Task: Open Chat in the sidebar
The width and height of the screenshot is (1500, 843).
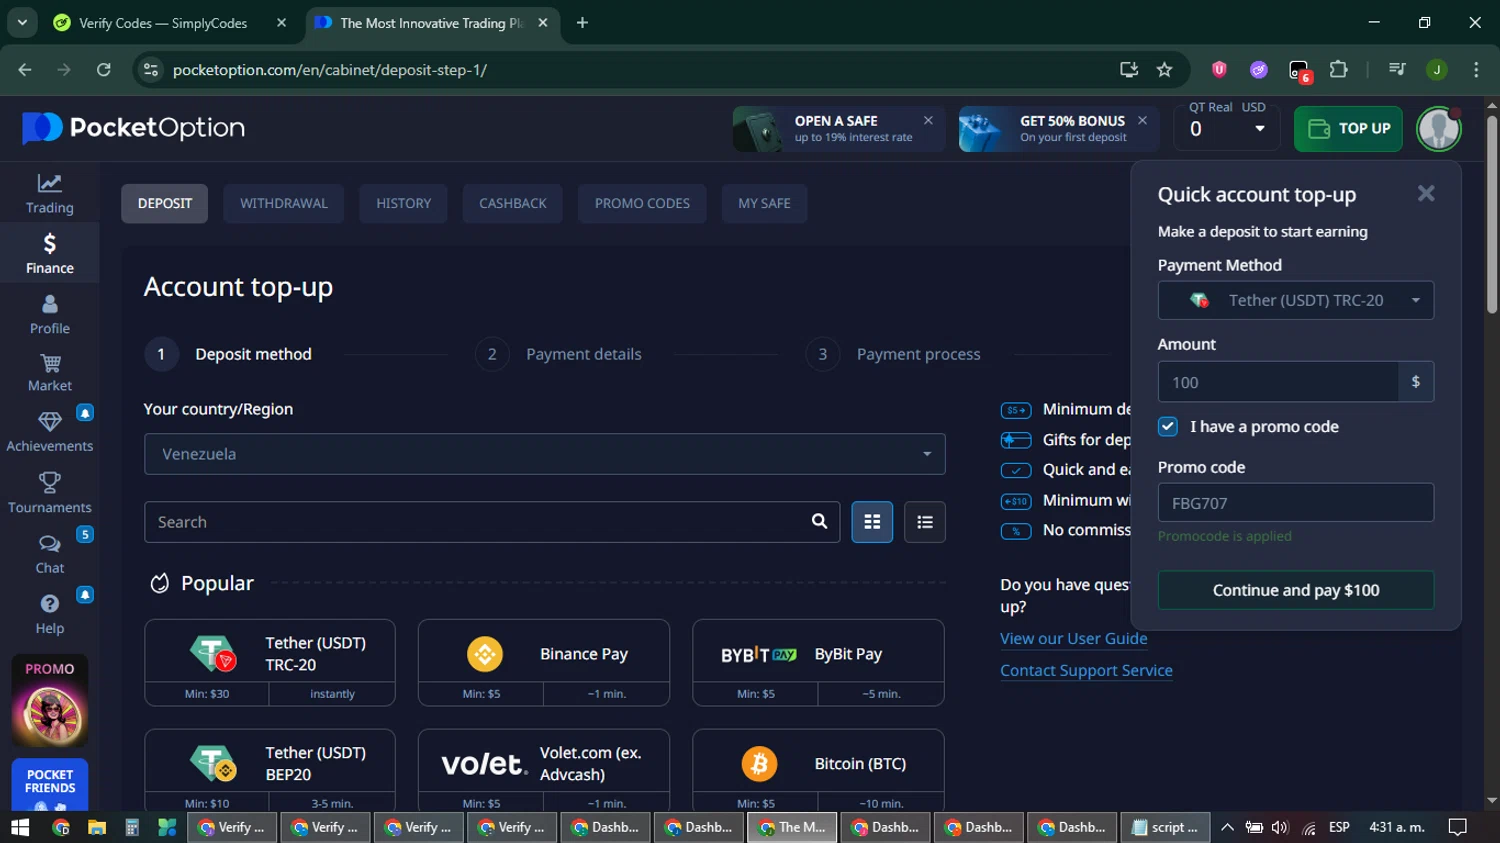Action: click(49, 553)
